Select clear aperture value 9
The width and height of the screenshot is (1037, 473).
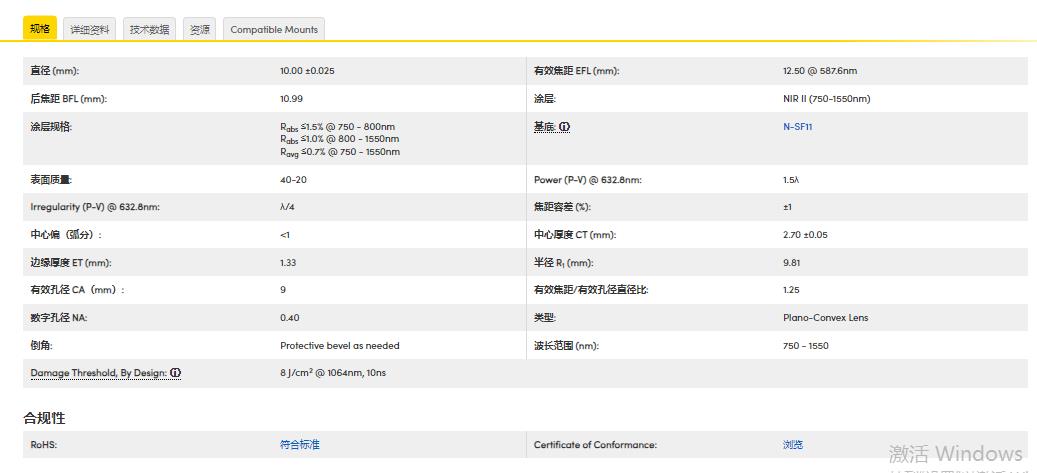[282, 290]
